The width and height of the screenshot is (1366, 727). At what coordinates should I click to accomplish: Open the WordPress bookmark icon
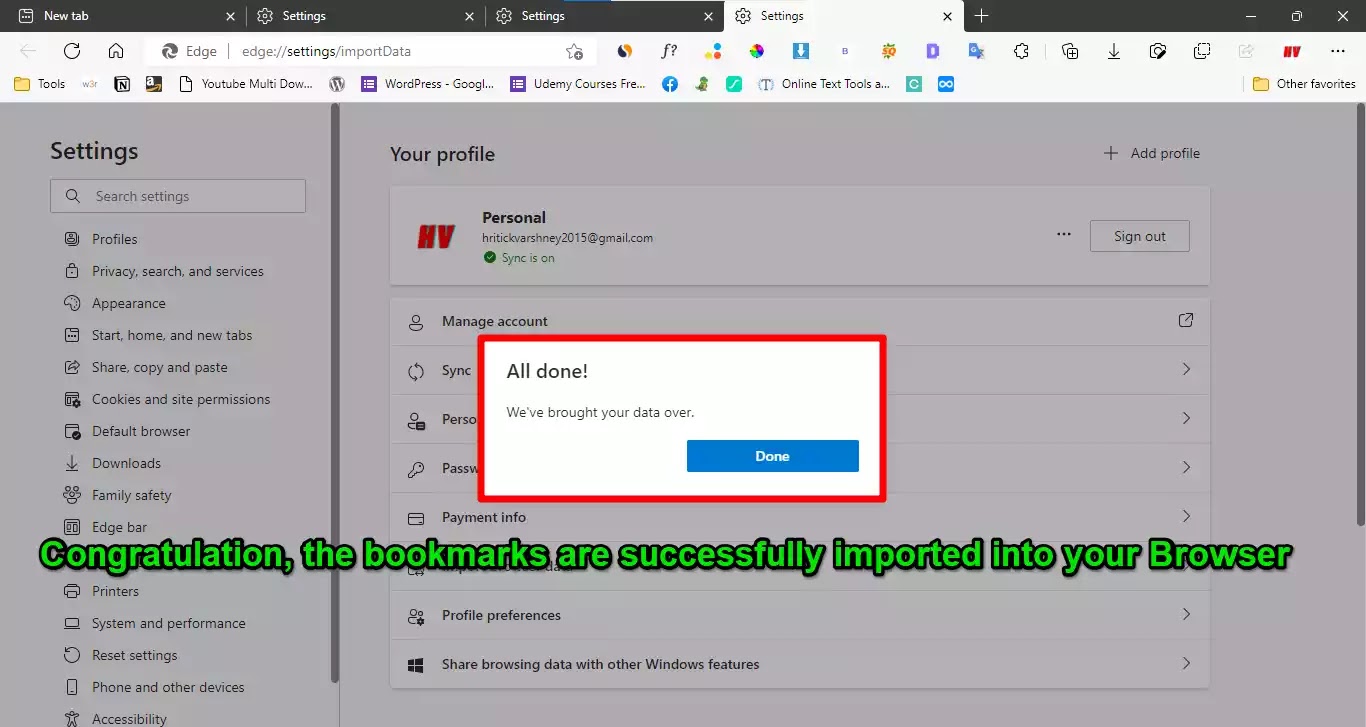[336, 84]
